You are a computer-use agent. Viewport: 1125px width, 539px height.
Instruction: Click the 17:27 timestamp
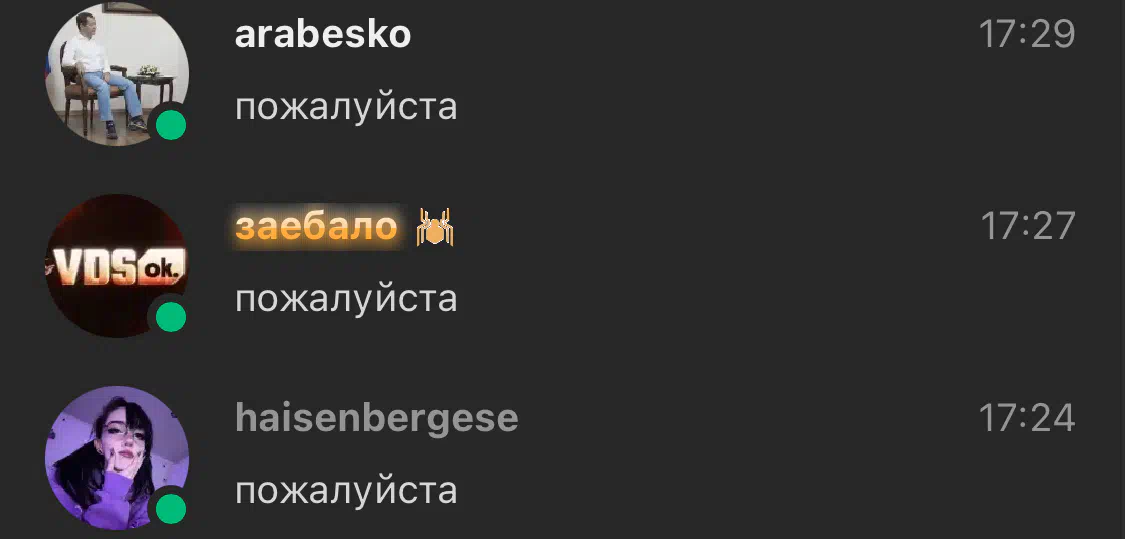pos(1027,227)
